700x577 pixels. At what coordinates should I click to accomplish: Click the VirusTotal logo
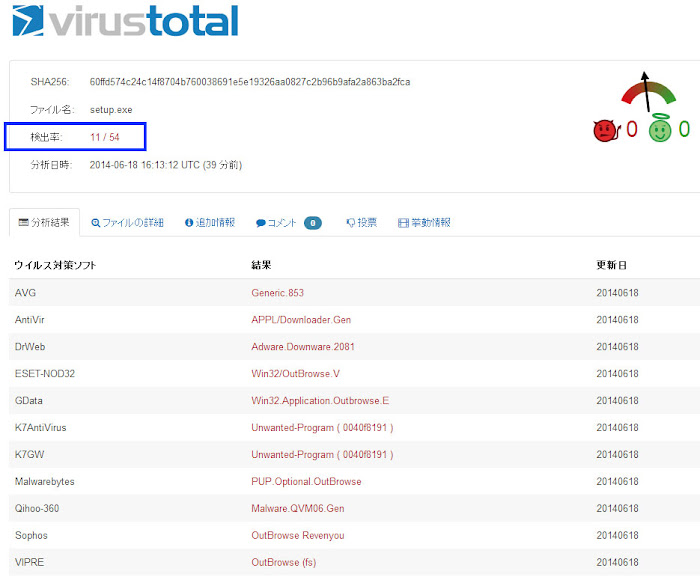pos(125,21)
